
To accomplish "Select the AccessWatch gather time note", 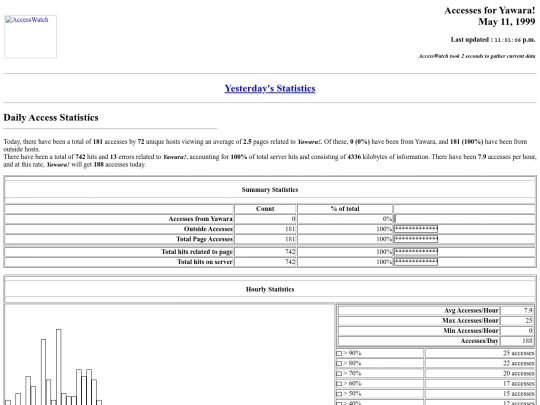I will coord(477,56).
